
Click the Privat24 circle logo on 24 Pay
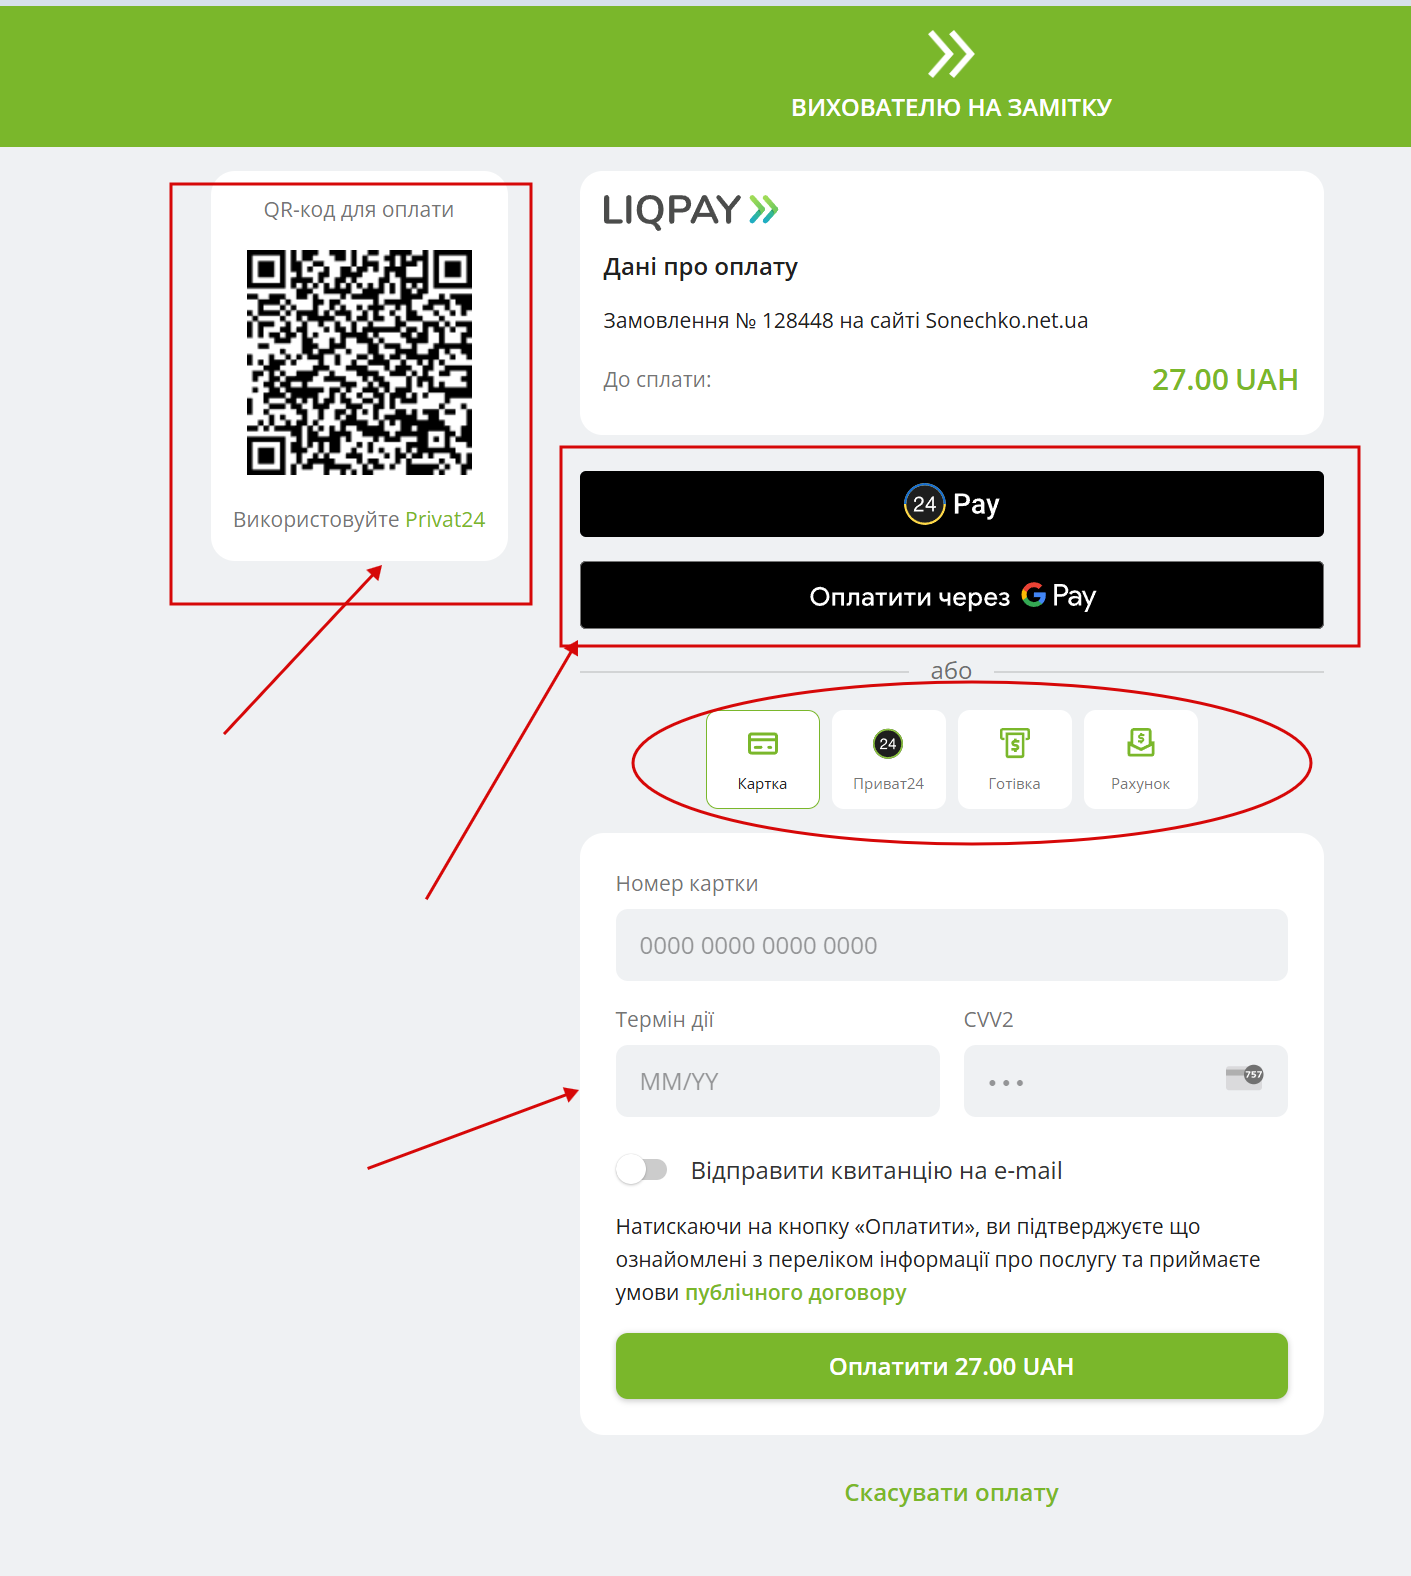[x=924, y=504]
